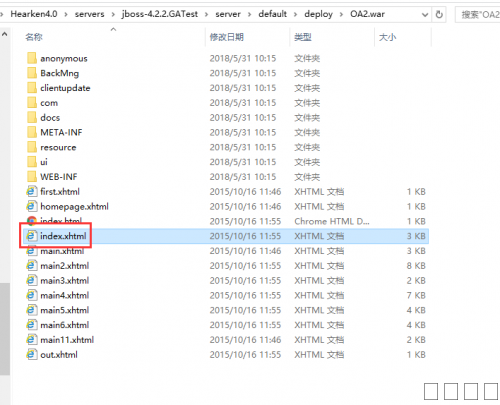The height and width of the screenshot is (405, 500).
Task: Sort files by the 类型 column header
Action: click(303, 37)
